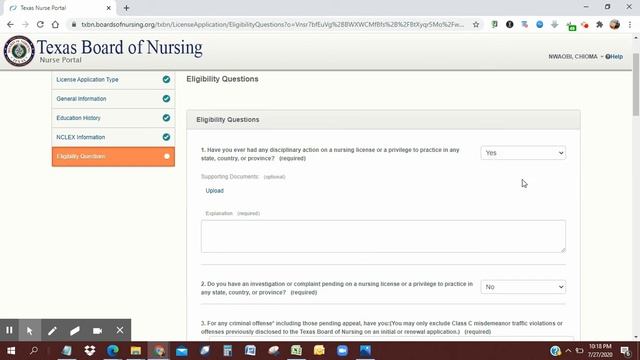Viewport: 640px width, 360px height.
Task: Open the Windows Start menu
Action: (x=11, y=351)
